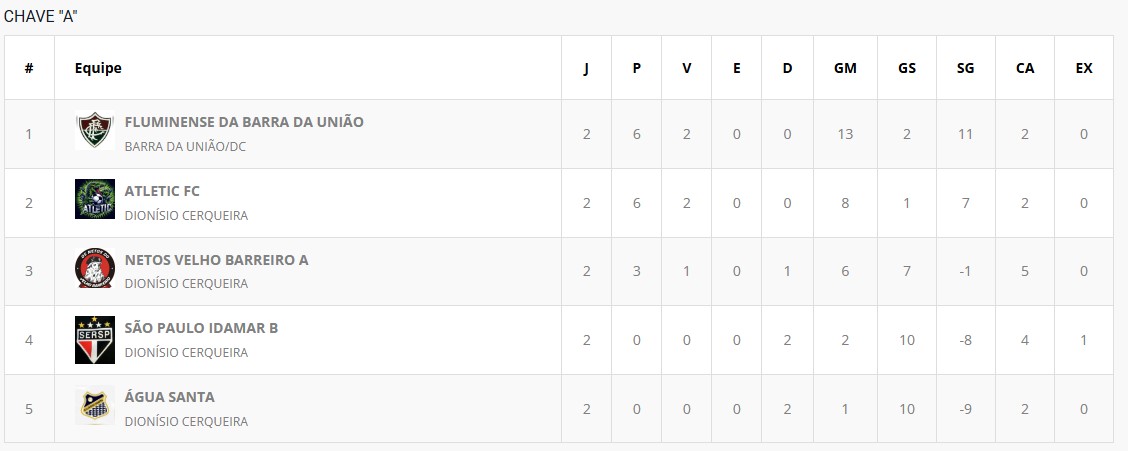The image size is (1128, 451).
Task: Sort by the P points column header
Action: tap(637, 68)
